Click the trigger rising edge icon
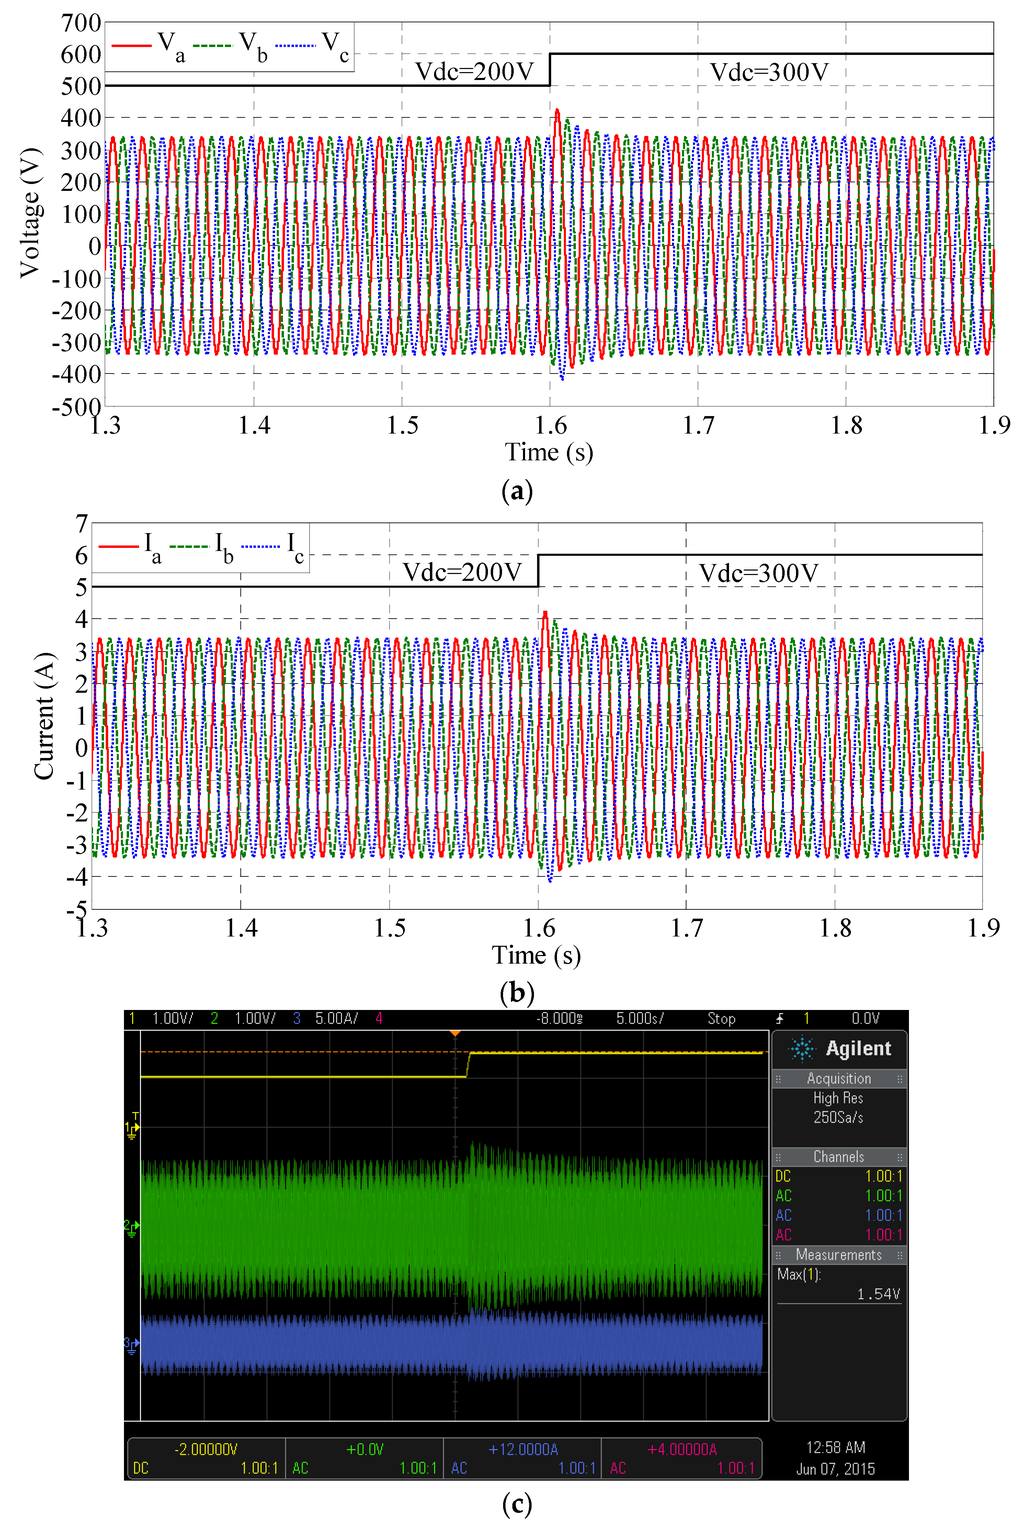The width and height of the screenshot is (1024, 1528). click(x=780, y=1019)
